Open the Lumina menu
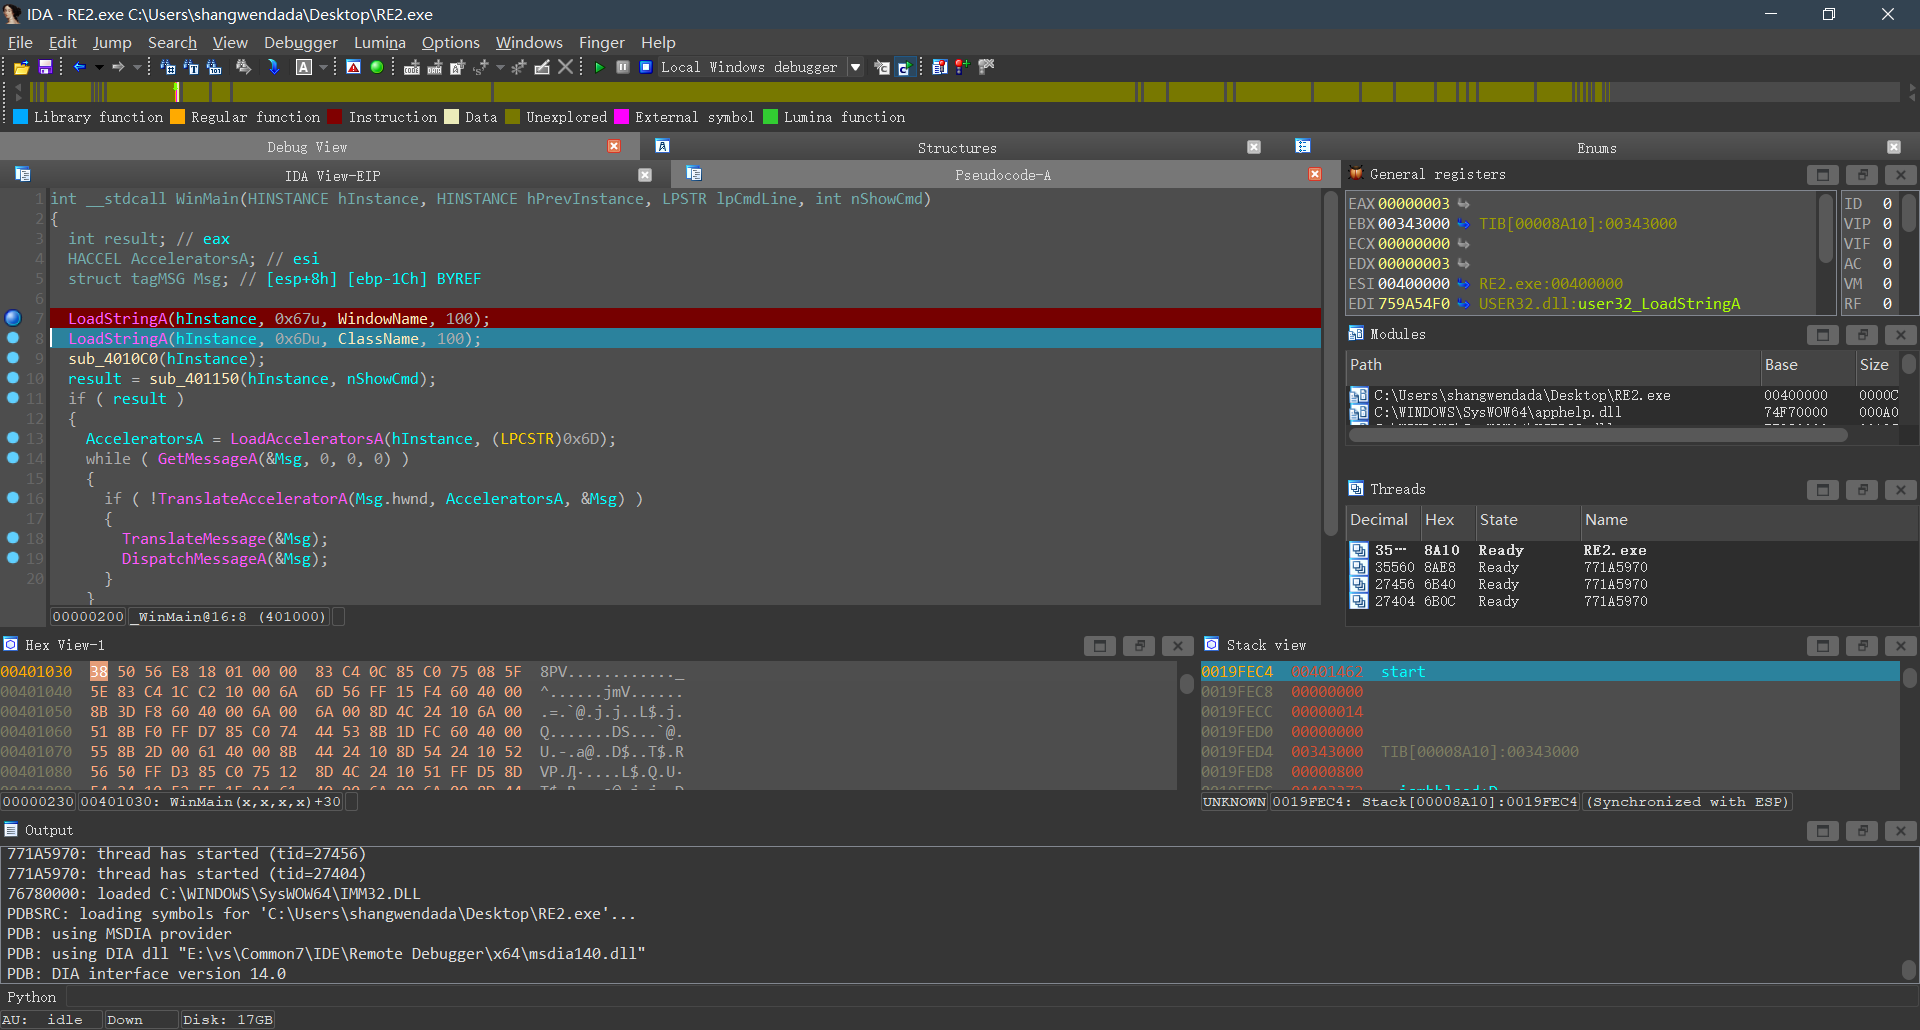1920x1030 pixels. tap(380, 42)
